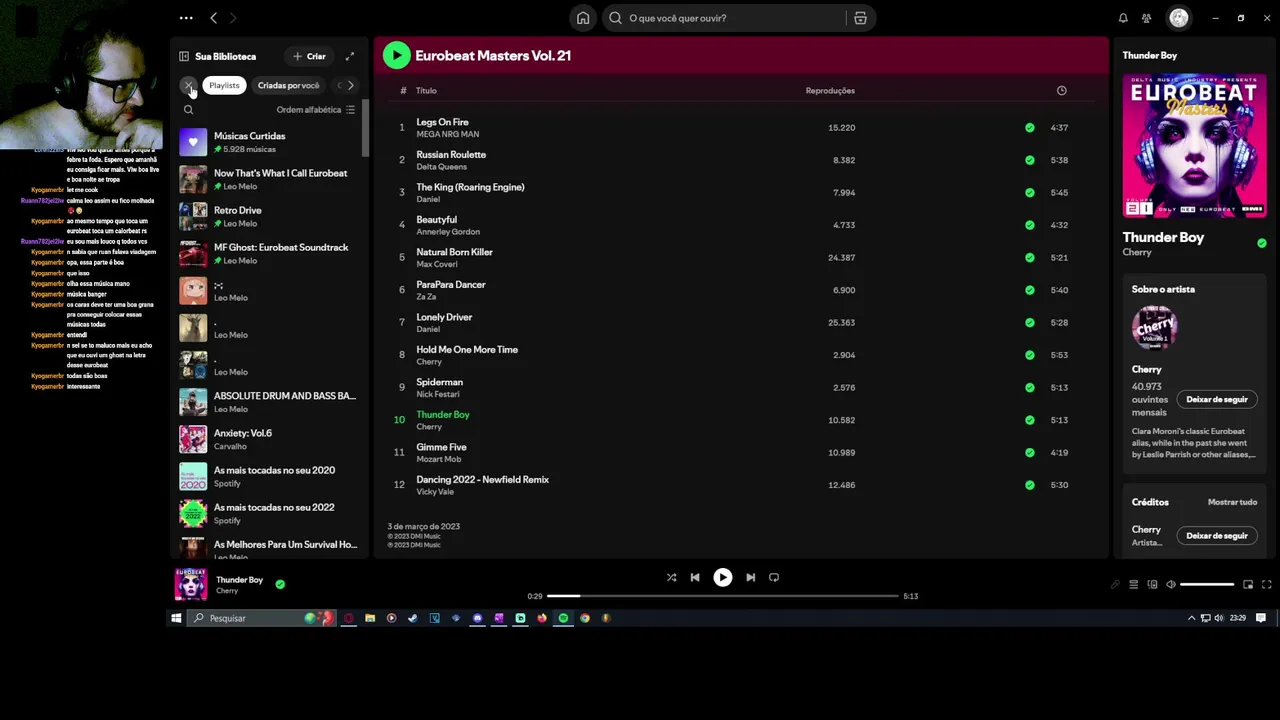Mute with the volume speaker icon
The width and height of the screenshot is (1280, 720).
coord(1171,585)
